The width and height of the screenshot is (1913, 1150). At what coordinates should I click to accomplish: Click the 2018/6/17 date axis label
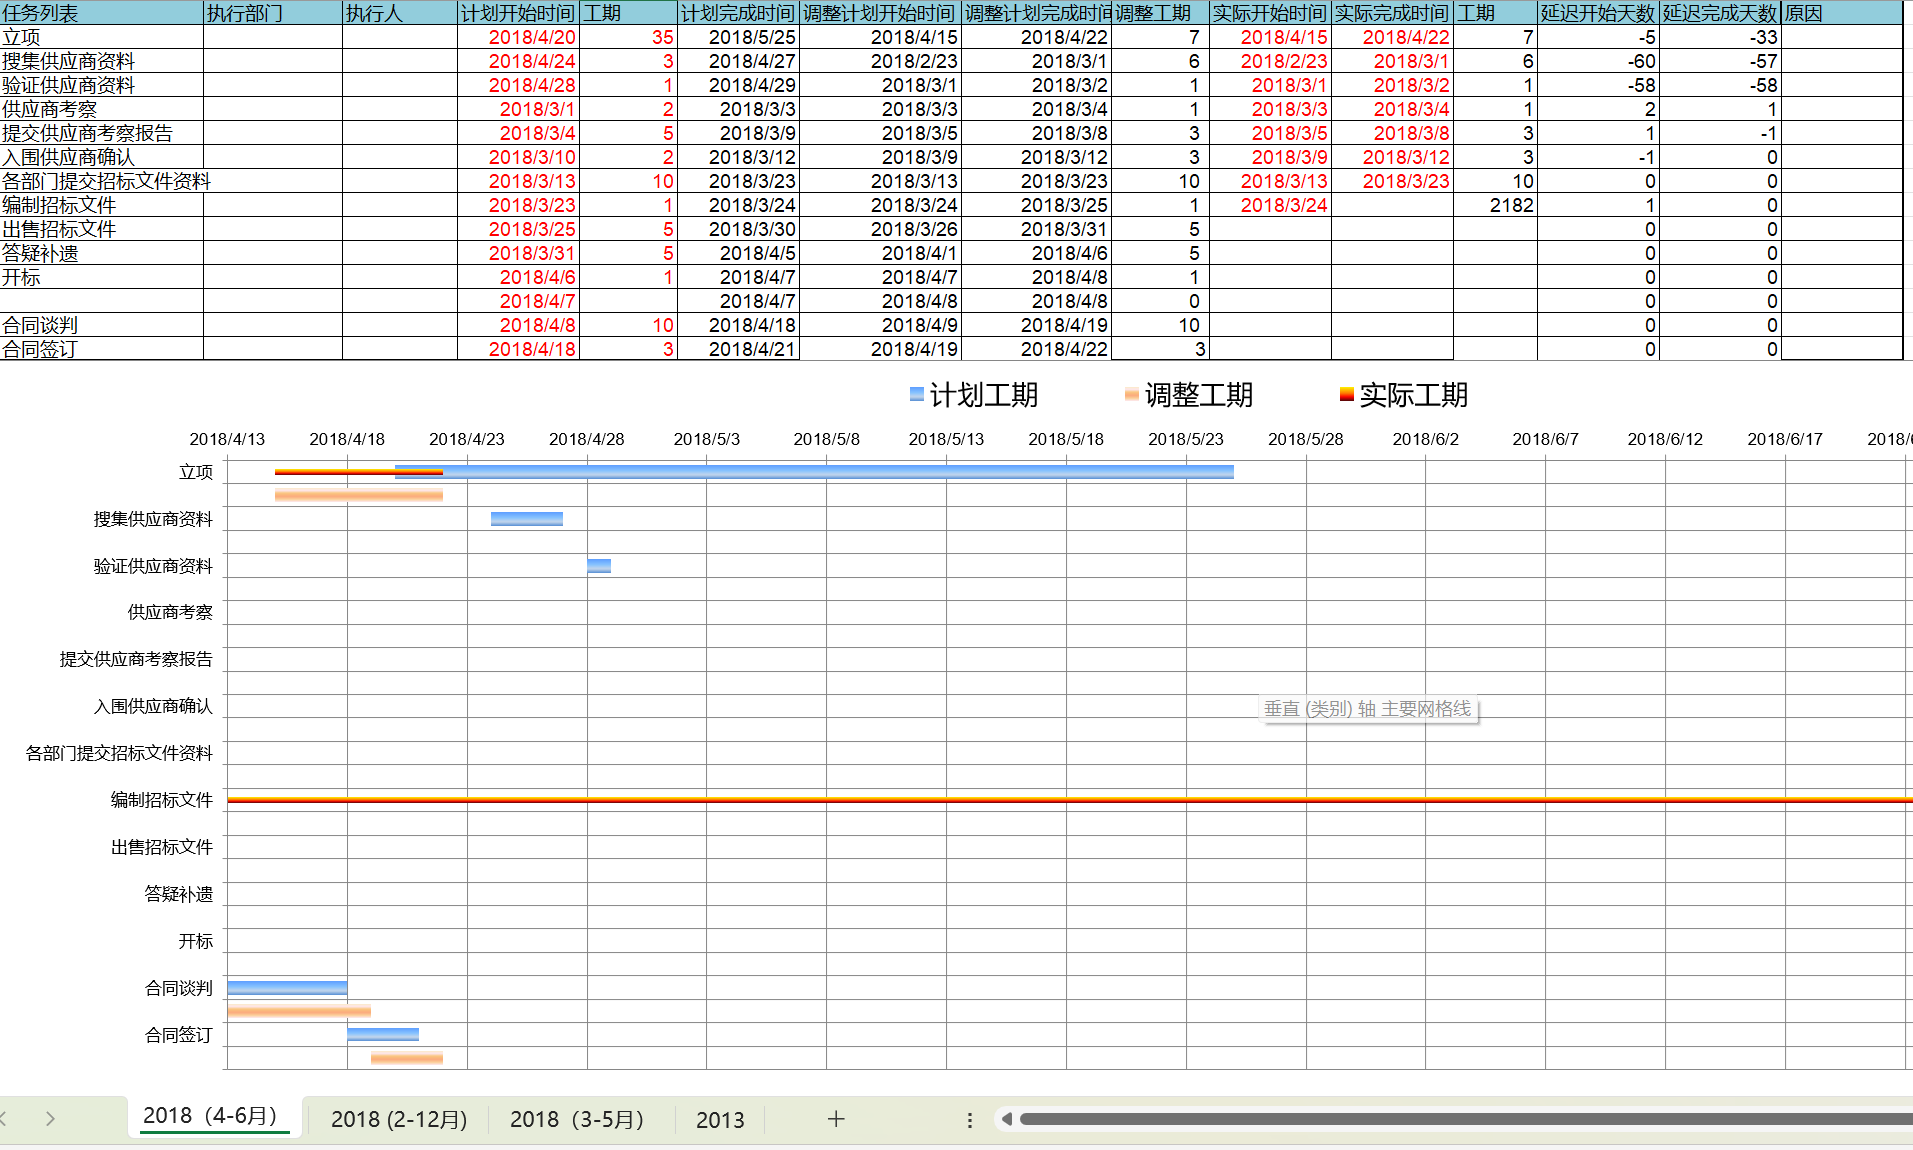(x=1785, y=439)
